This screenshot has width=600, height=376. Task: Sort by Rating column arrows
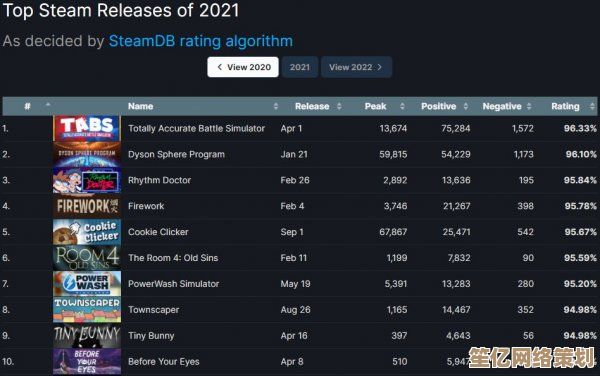[x=592, y=106]
